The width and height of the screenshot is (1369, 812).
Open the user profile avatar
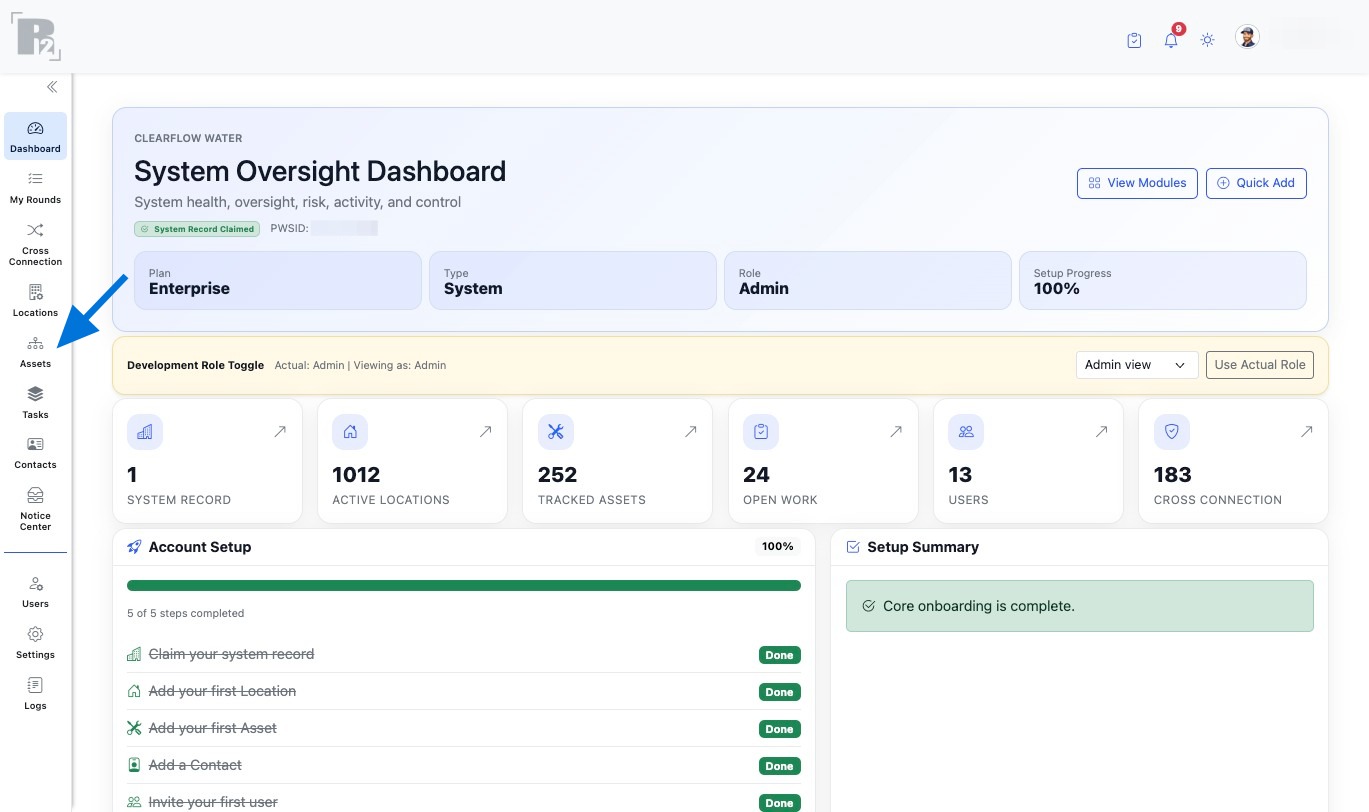1247,37
